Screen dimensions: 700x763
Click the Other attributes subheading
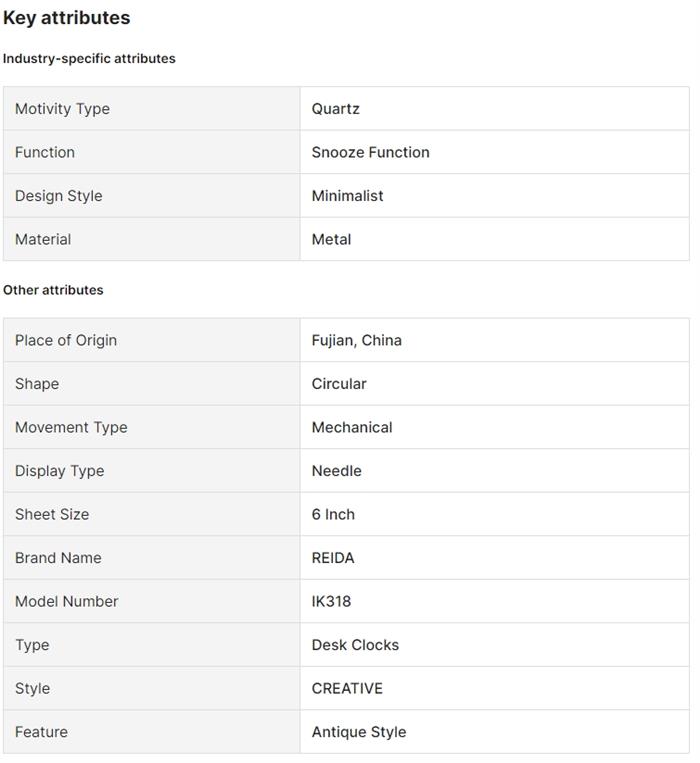(x=53, y=290)
